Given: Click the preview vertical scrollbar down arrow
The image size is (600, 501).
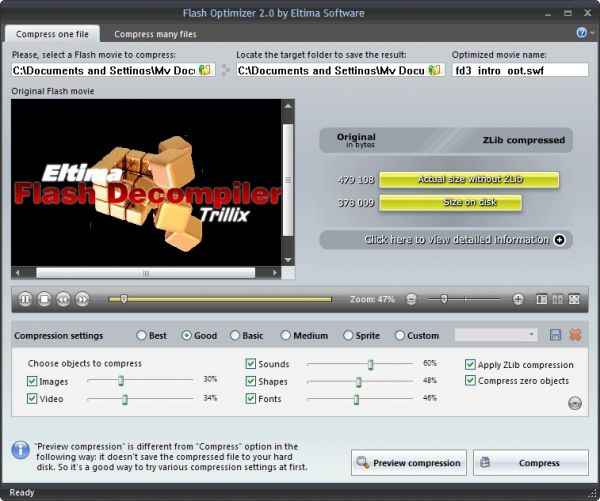Looking at the screenshot, I should (288, 260).
